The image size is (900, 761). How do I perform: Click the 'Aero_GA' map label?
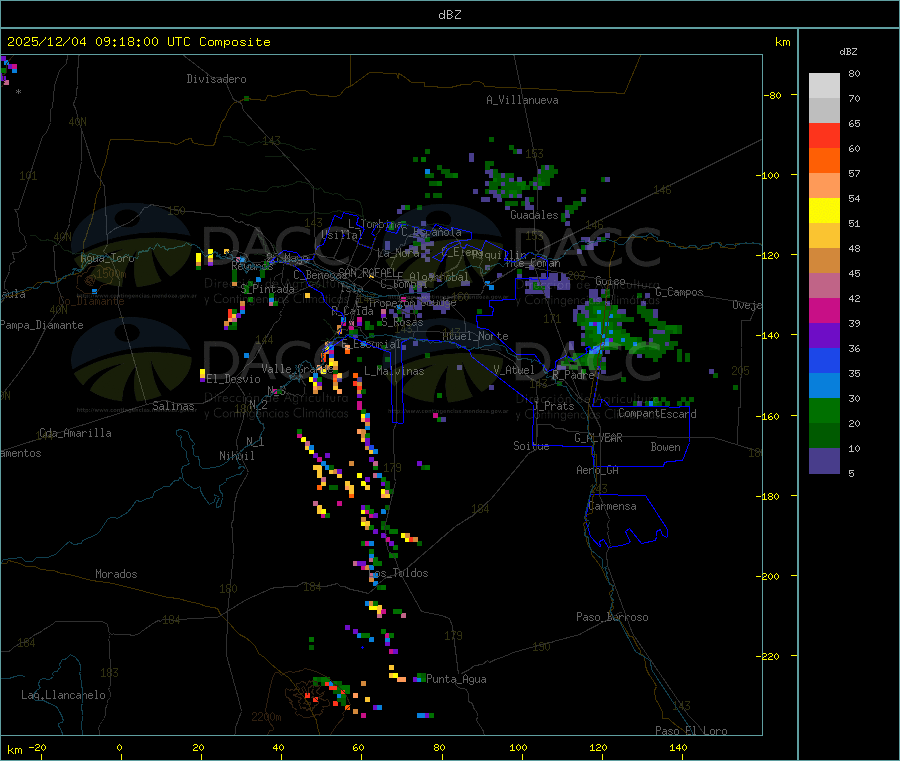point(598,470)
